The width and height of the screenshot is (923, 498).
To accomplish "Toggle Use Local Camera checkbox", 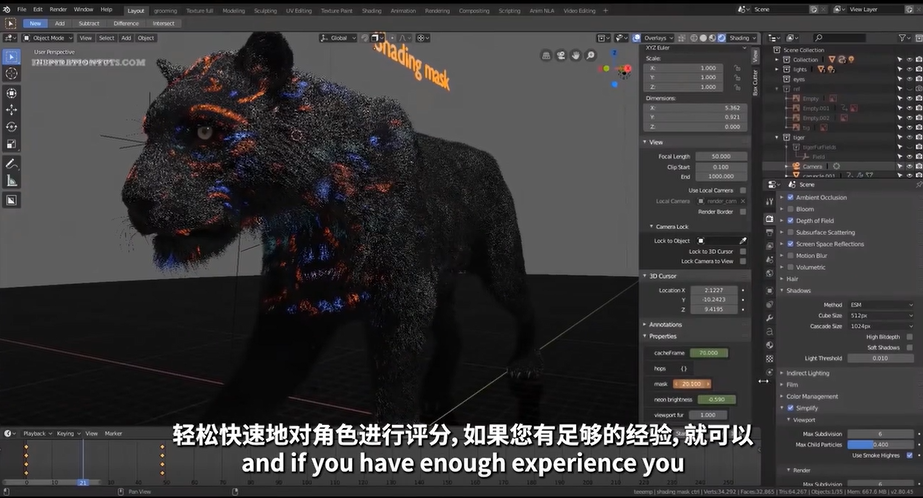I will (x=743, y=190).
